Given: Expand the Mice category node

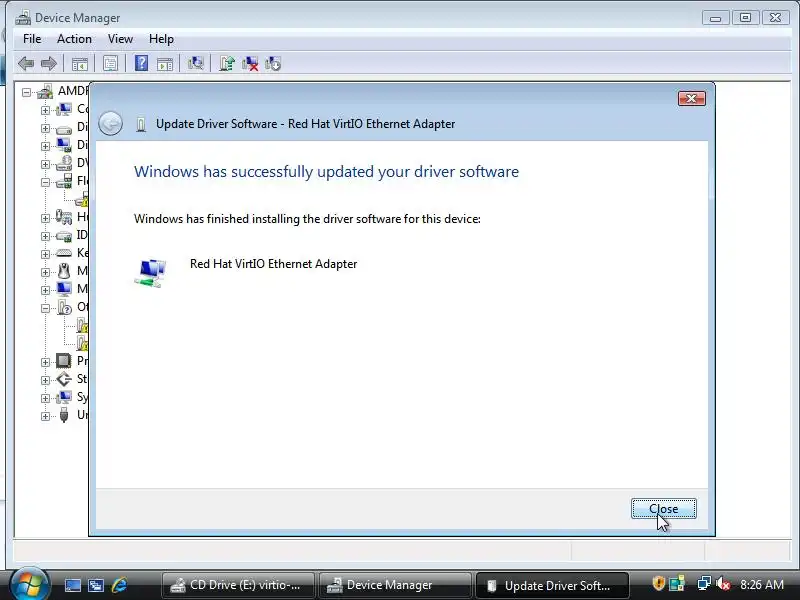Looking at the screenshot, I should (45, 272).
